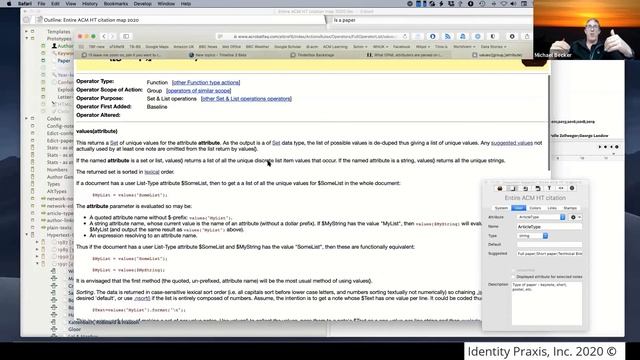Select the Paper prototype in the outline
Screen dimensions: 640x360
coord(64,61)
